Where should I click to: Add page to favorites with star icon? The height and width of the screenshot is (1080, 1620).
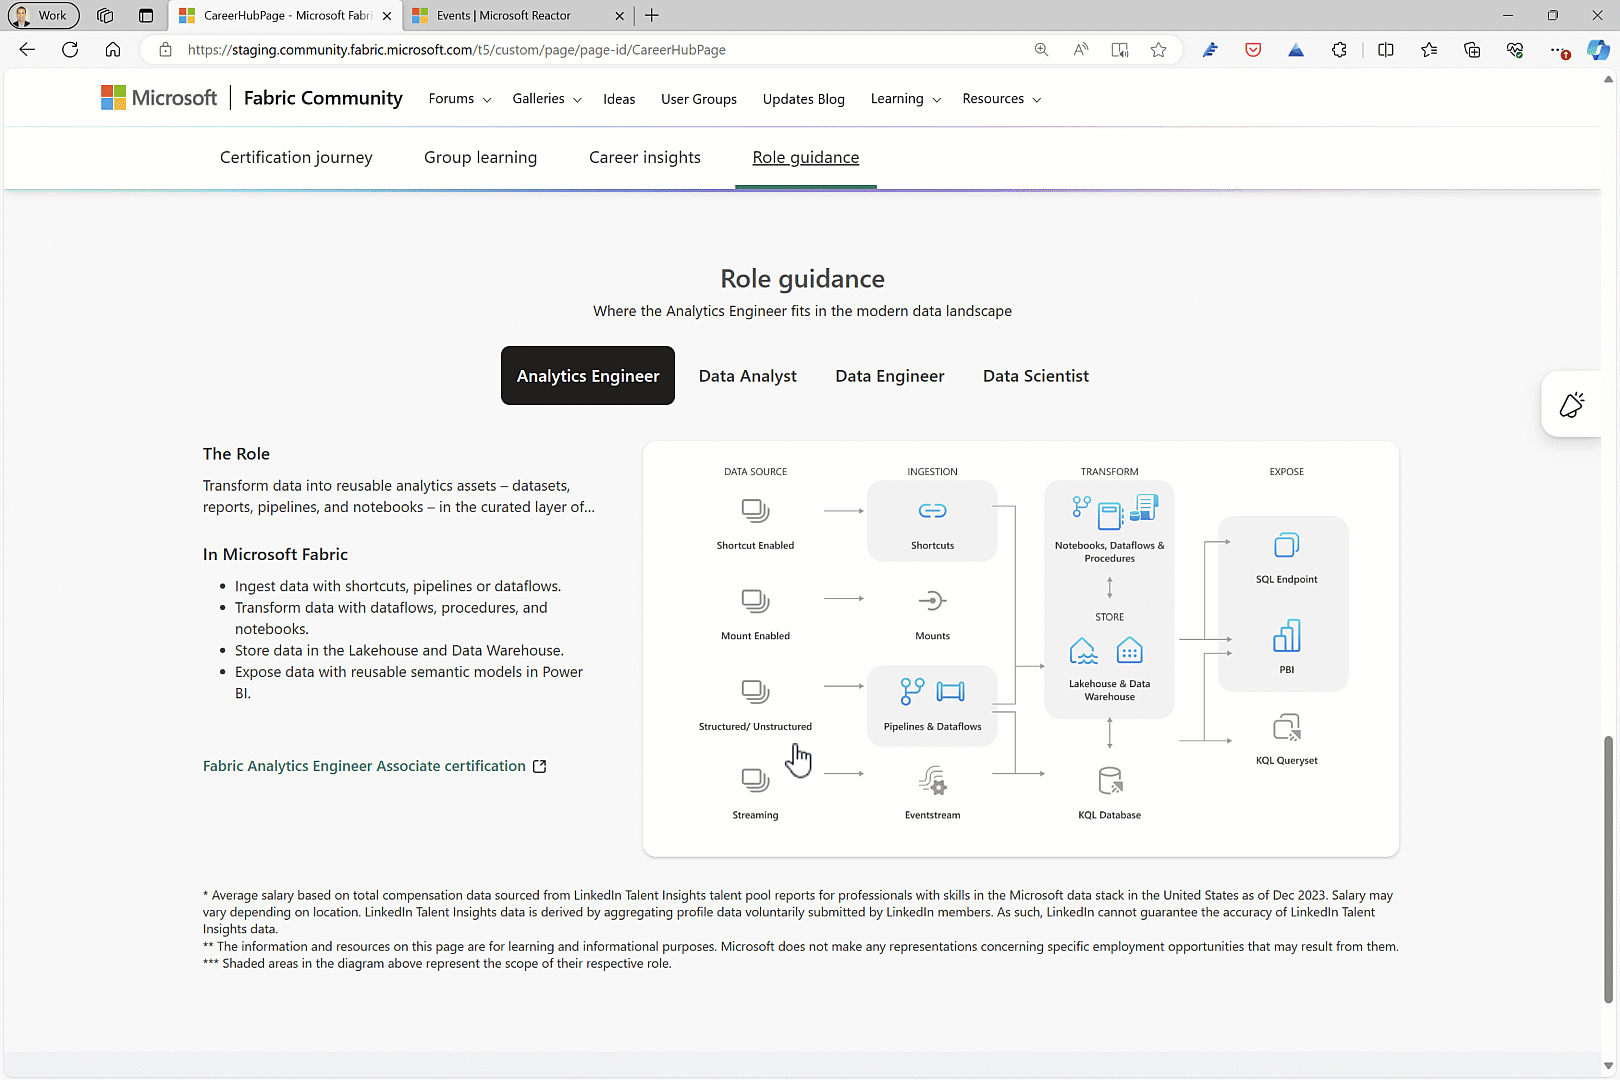(x=1158, y=50)
